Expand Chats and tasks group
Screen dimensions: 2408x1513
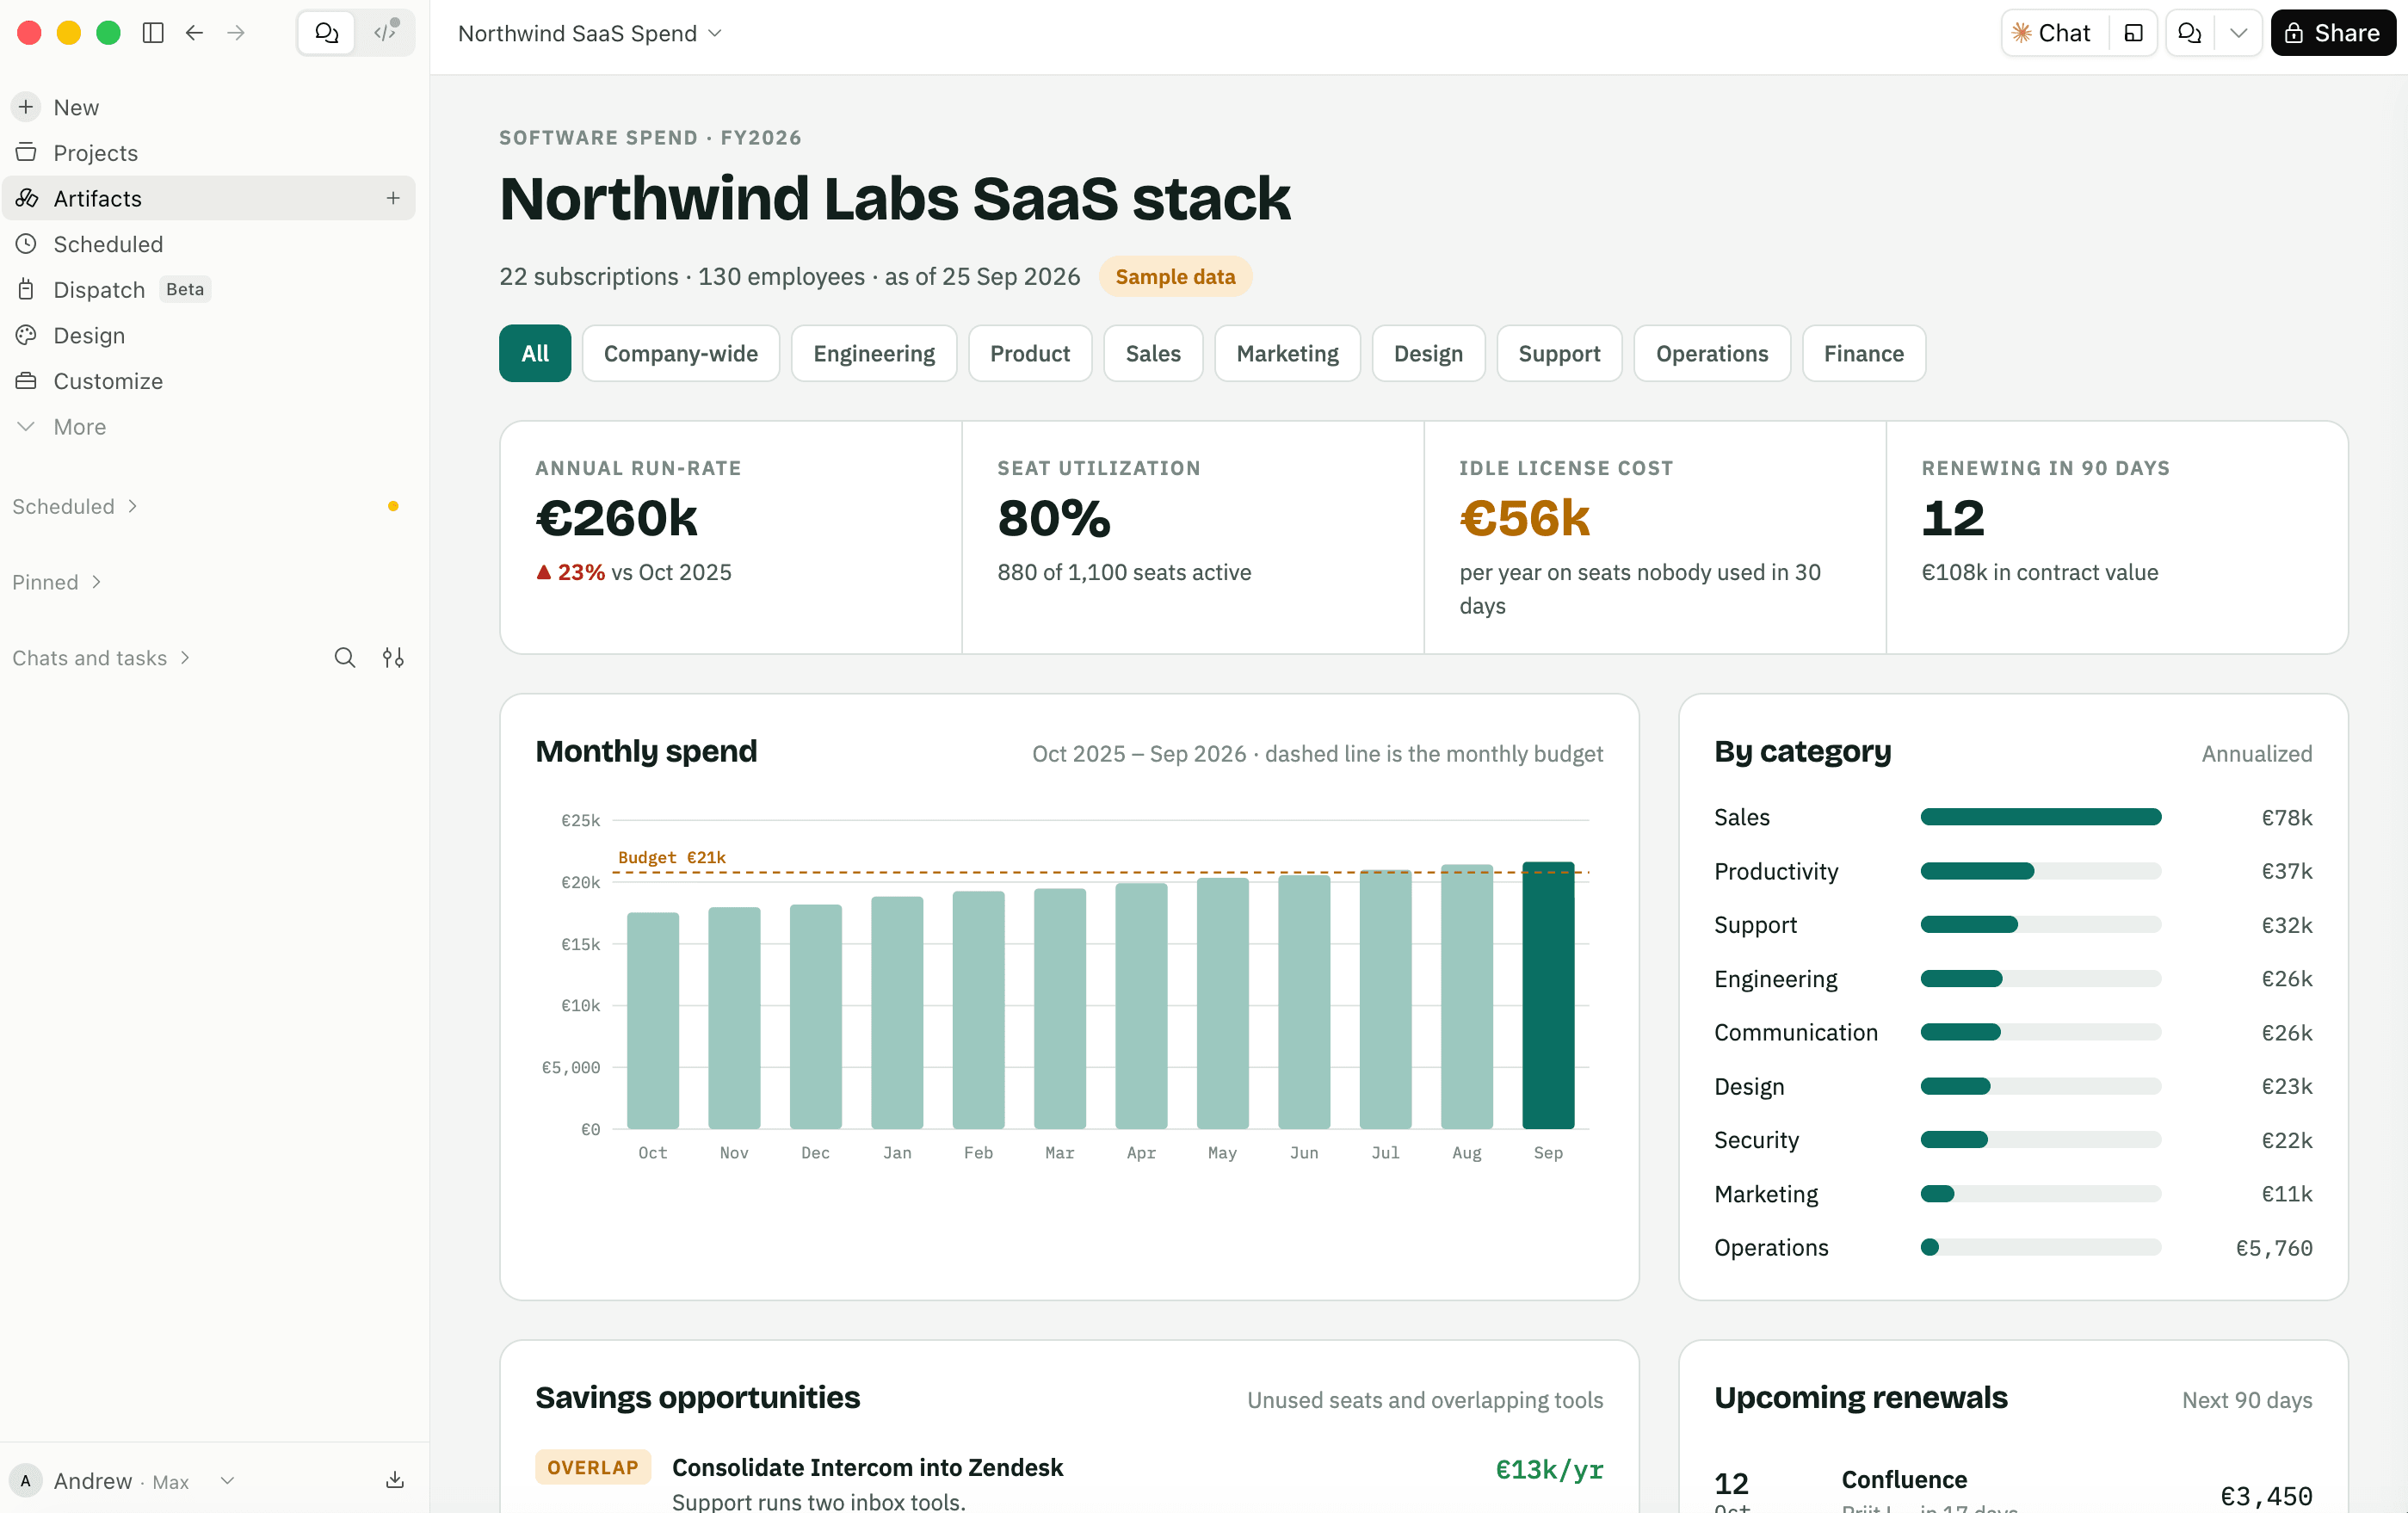click(x=101, y=658)
